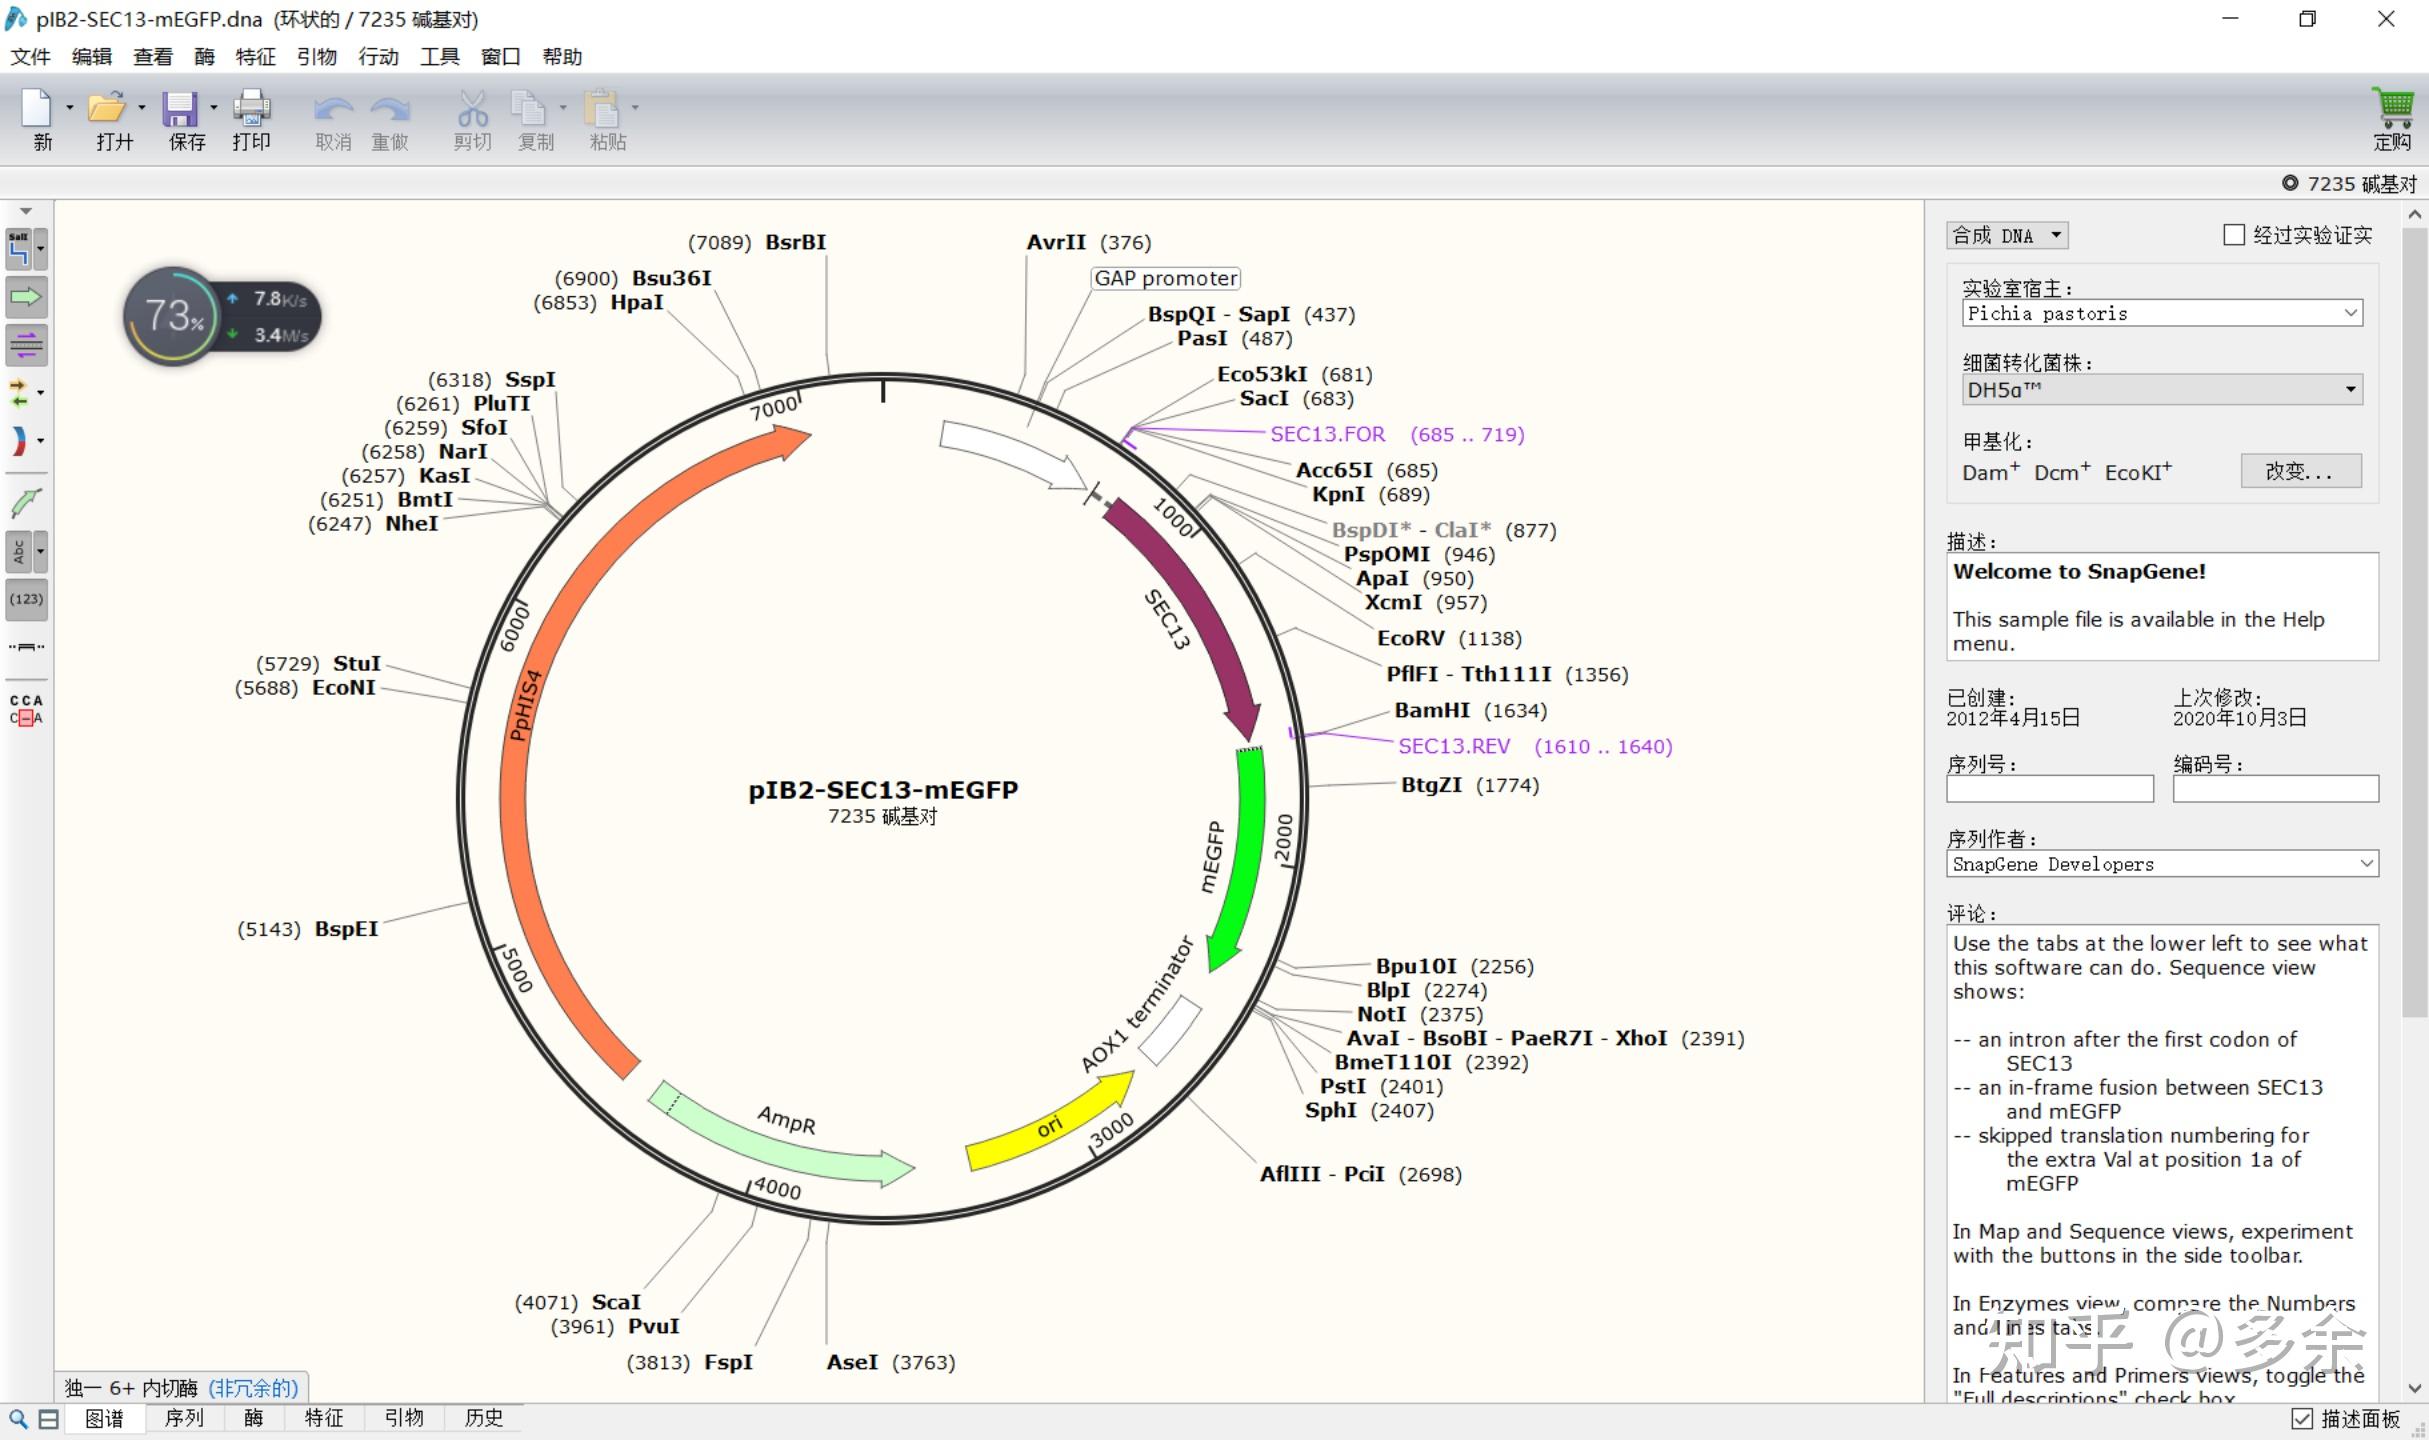Expand the DH5α transformation strain dropdown
Screen dimensions: 2429x1440
tap(2161, 389)
